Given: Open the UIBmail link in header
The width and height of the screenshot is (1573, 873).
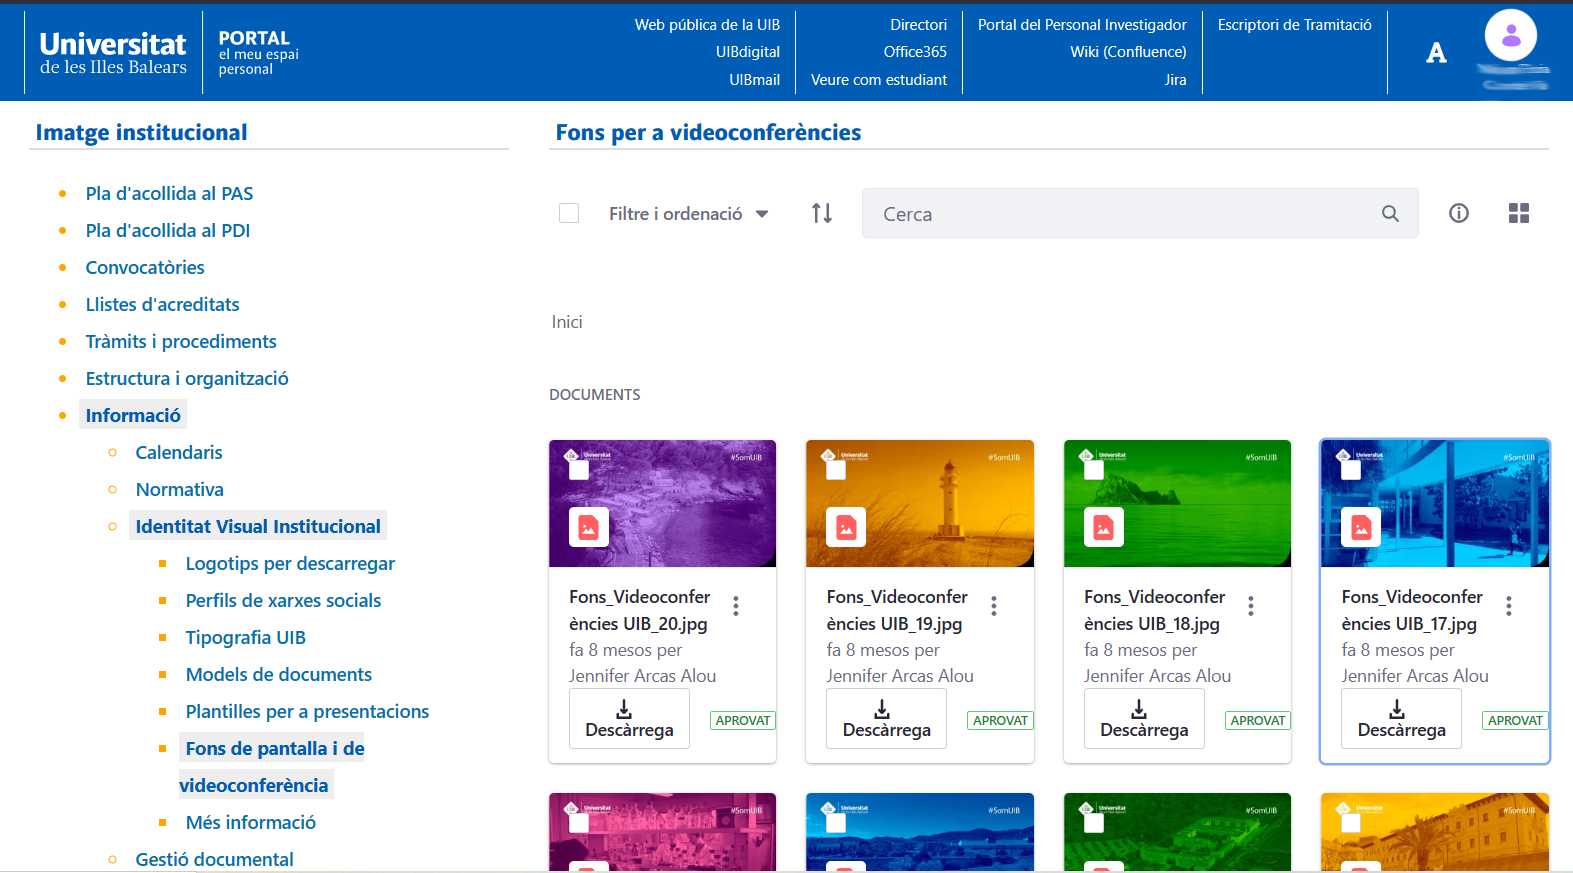Looking at the screenshot, I should pyautogui.click(x=754, y=80).
